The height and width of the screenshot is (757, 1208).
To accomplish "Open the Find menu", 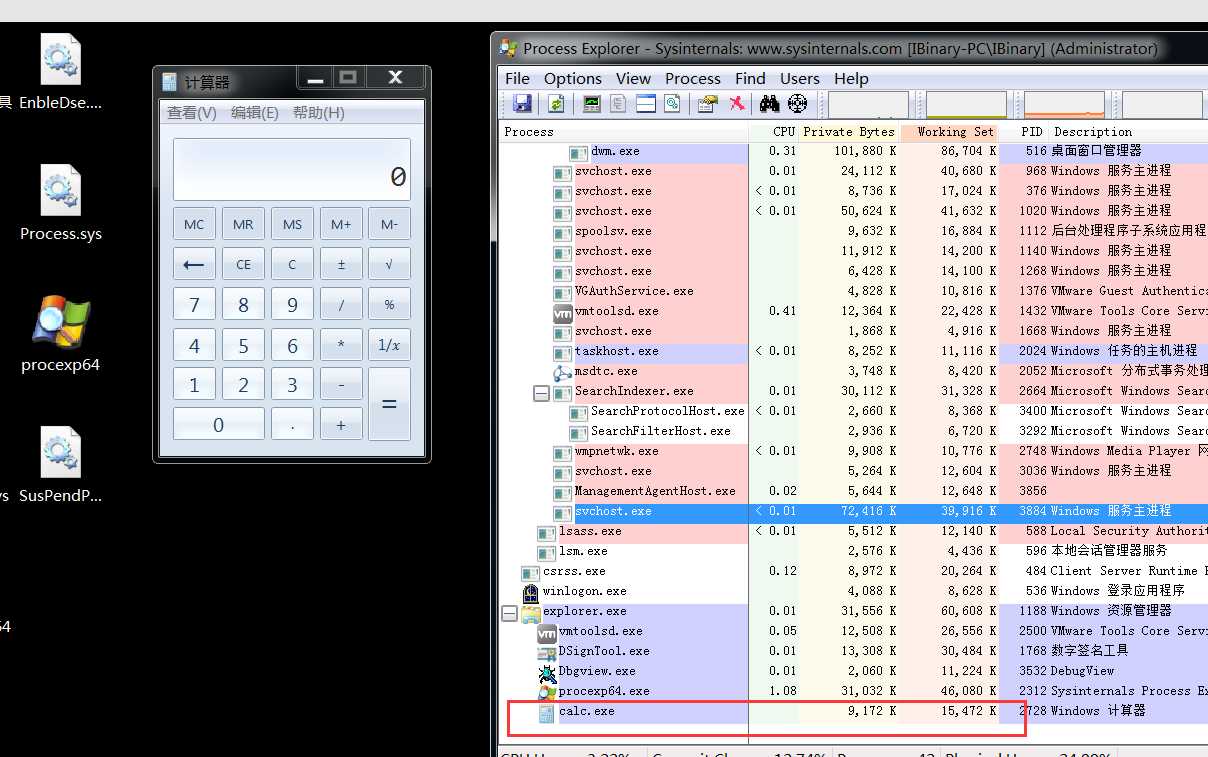I will (750, 78).
